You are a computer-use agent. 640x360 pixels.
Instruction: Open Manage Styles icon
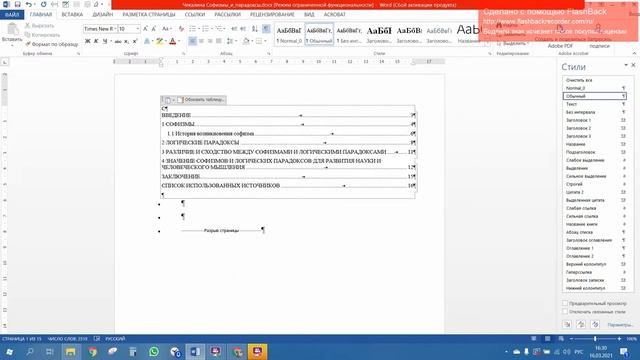[x=595, y=324]
